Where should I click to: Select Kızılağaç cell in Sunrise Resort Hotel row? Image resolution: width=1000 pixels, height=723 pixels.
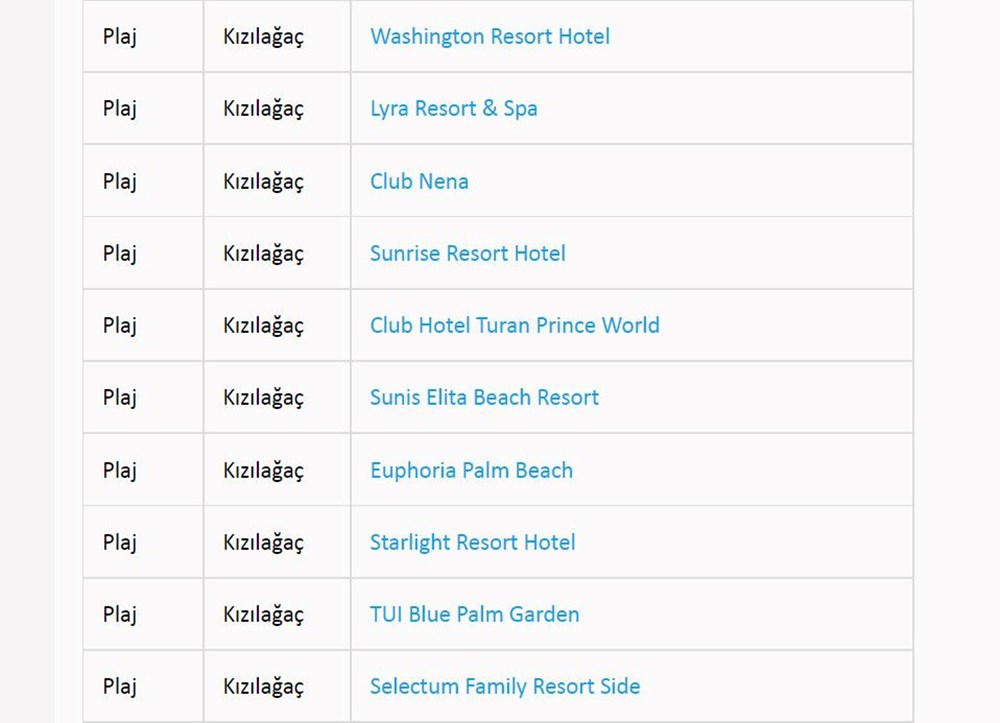[x=263, y=254]
